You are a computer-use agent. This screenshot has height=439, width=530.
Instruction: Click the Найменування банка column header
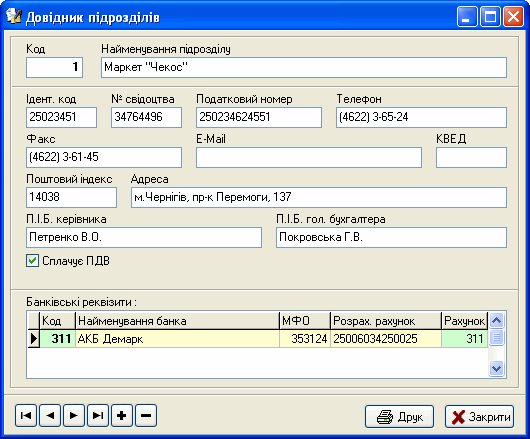[x=177, y=321]
